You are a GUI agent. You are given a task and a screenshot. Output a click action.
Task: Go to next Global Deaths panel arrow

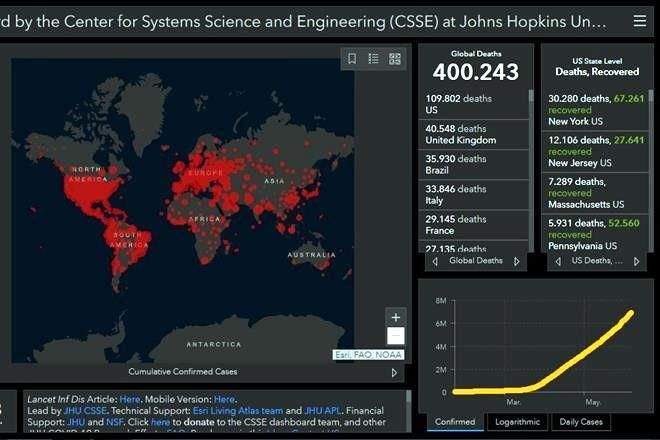click(x=516, y=261)
